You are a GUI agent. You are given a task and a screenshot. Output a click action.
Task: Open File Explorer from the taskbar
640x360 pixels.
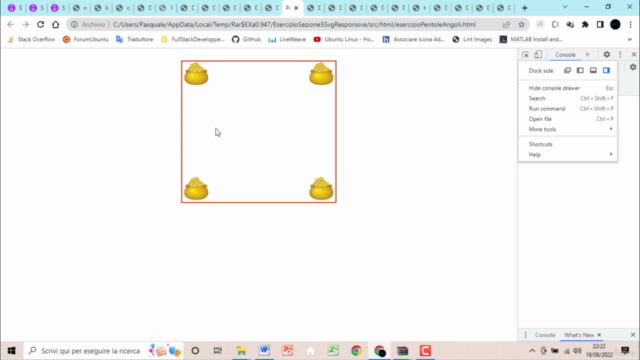(241, 351)
